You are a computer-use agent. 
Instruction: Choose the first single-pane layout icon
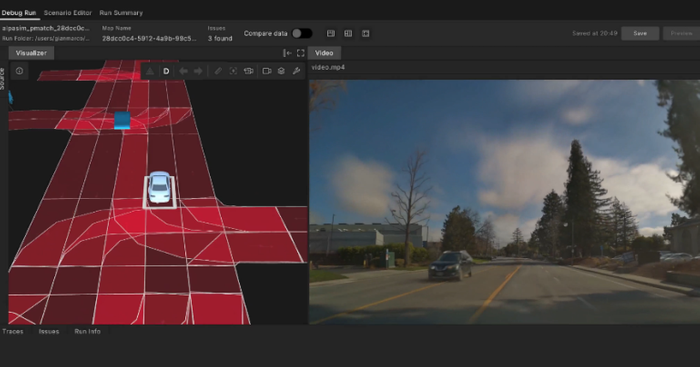(x=331, y=33)
